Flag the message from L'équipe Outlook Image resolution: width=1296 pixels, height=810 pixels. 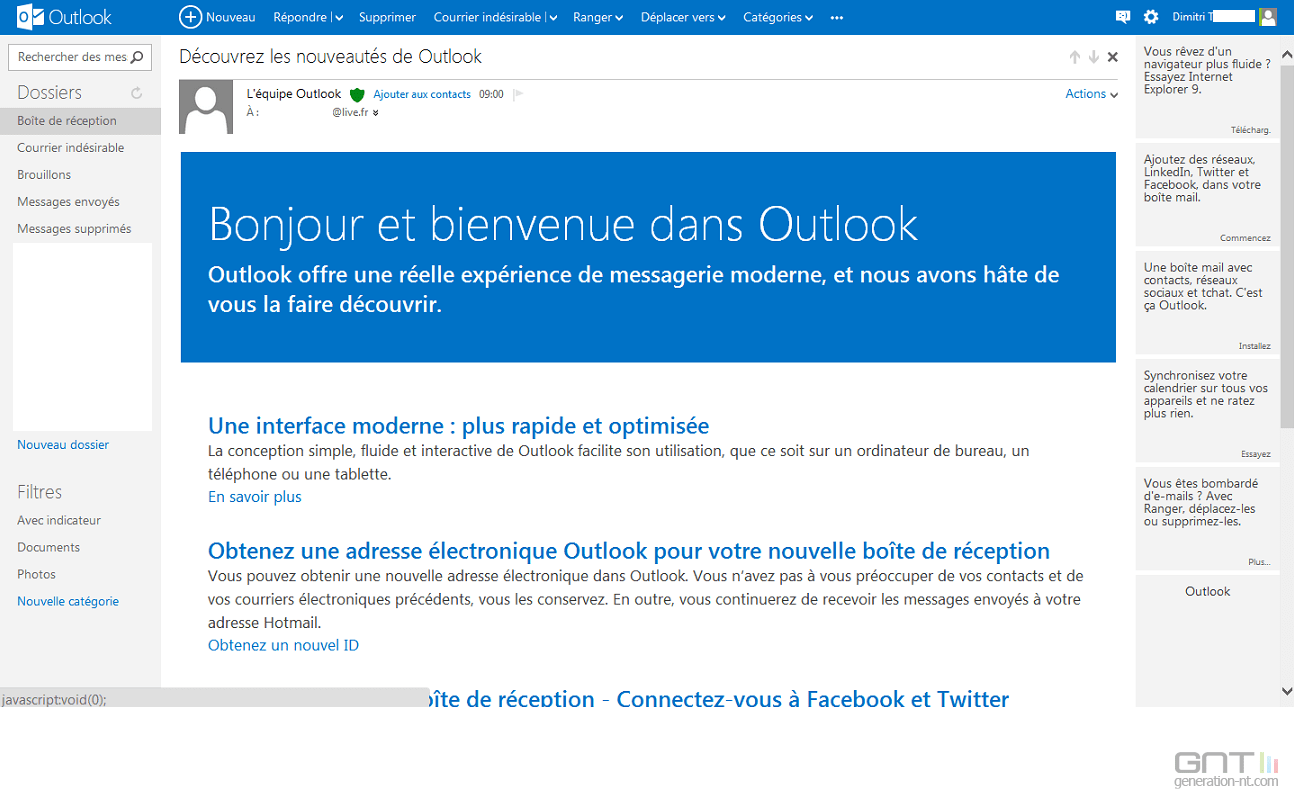(516, 93)
